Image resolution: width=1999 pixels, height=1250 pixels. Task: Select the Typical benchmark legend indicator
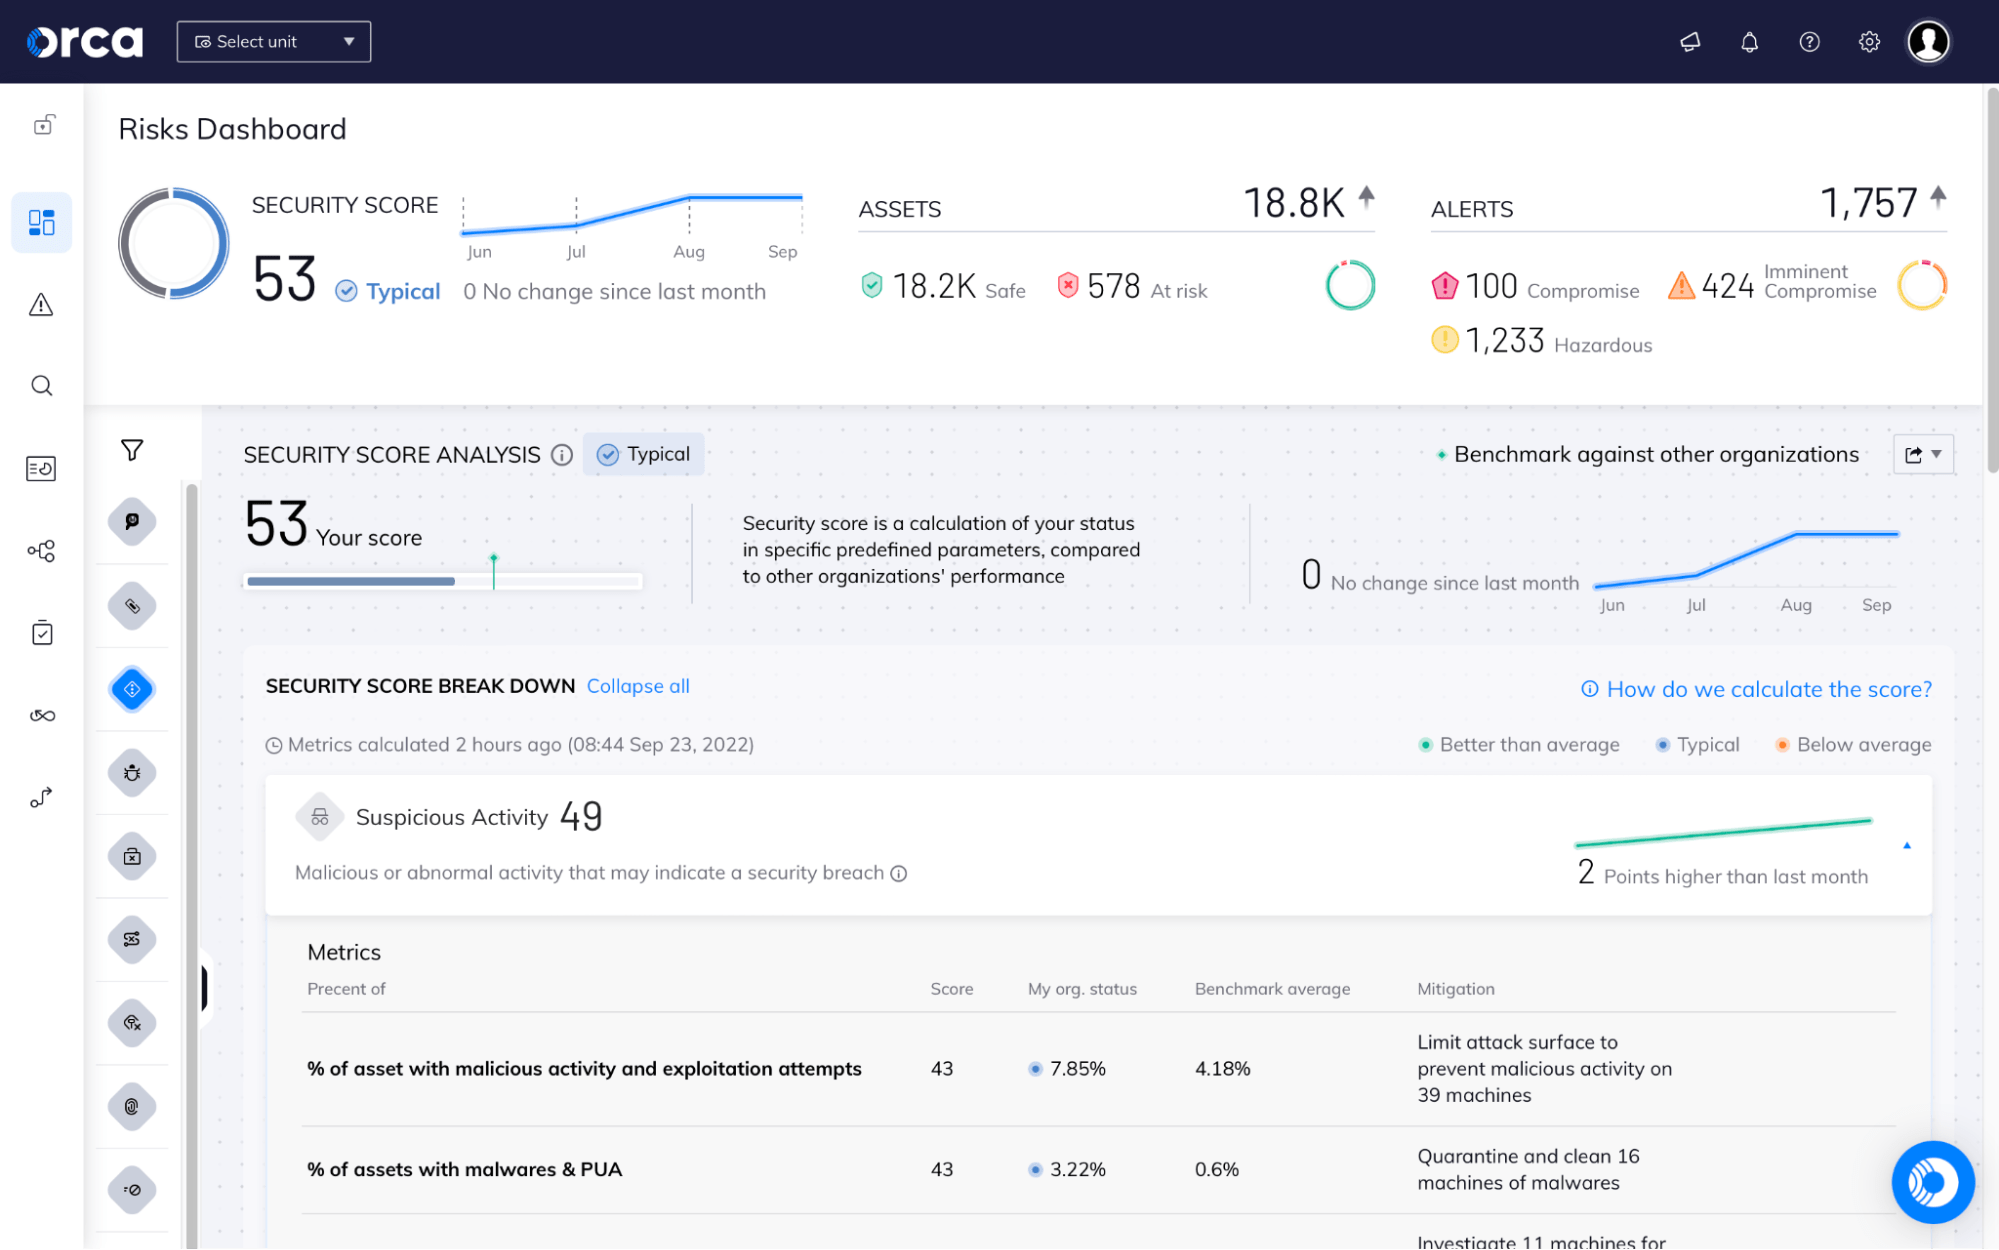point(1697,744)
